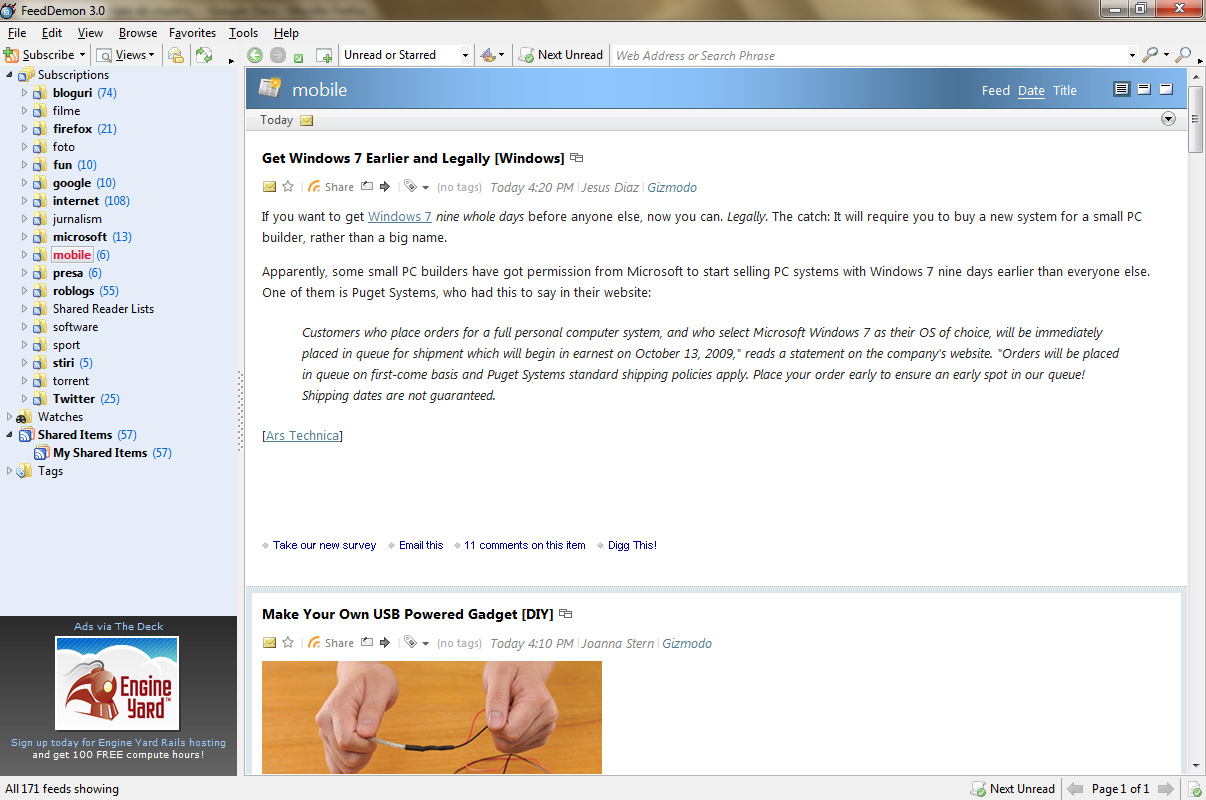This screenshot has height=800, width=1206.
Task: Open the Subscribe dropdown arrow
Action: (82, 56)
